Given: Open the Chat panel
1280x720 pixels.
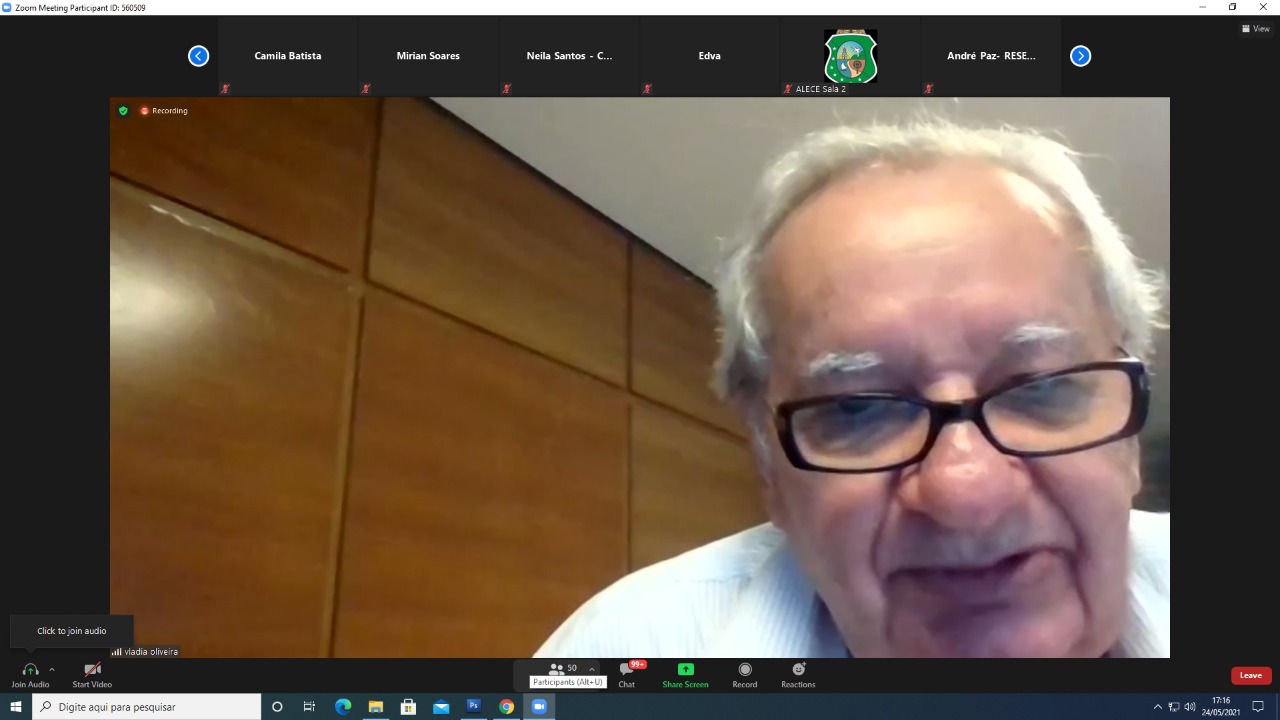Looking at the screenshot, I should pyautogui.click(x=627, y=670).
